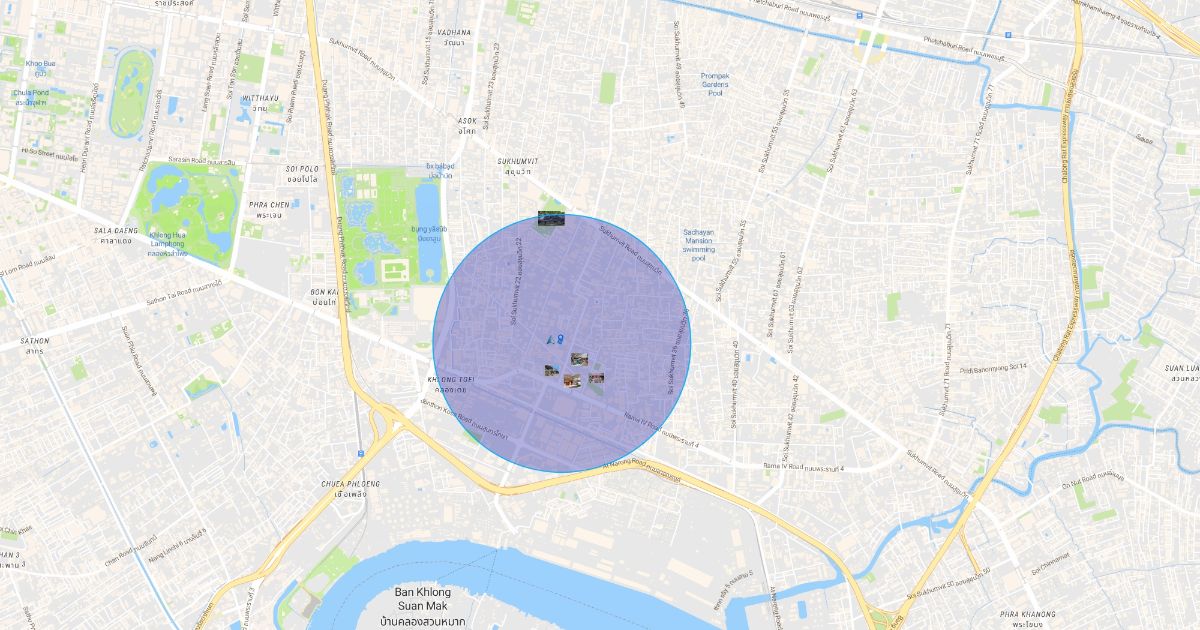Click the blue location pin marker inside circle
This screenshot has width=1200, height=630.
point(560,340)
